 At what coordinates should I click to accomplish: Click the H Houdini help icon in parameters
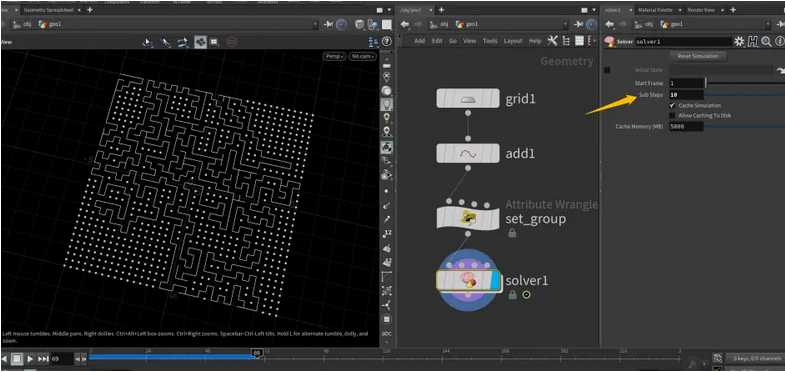pyautogui.click(x=753, y=42)
